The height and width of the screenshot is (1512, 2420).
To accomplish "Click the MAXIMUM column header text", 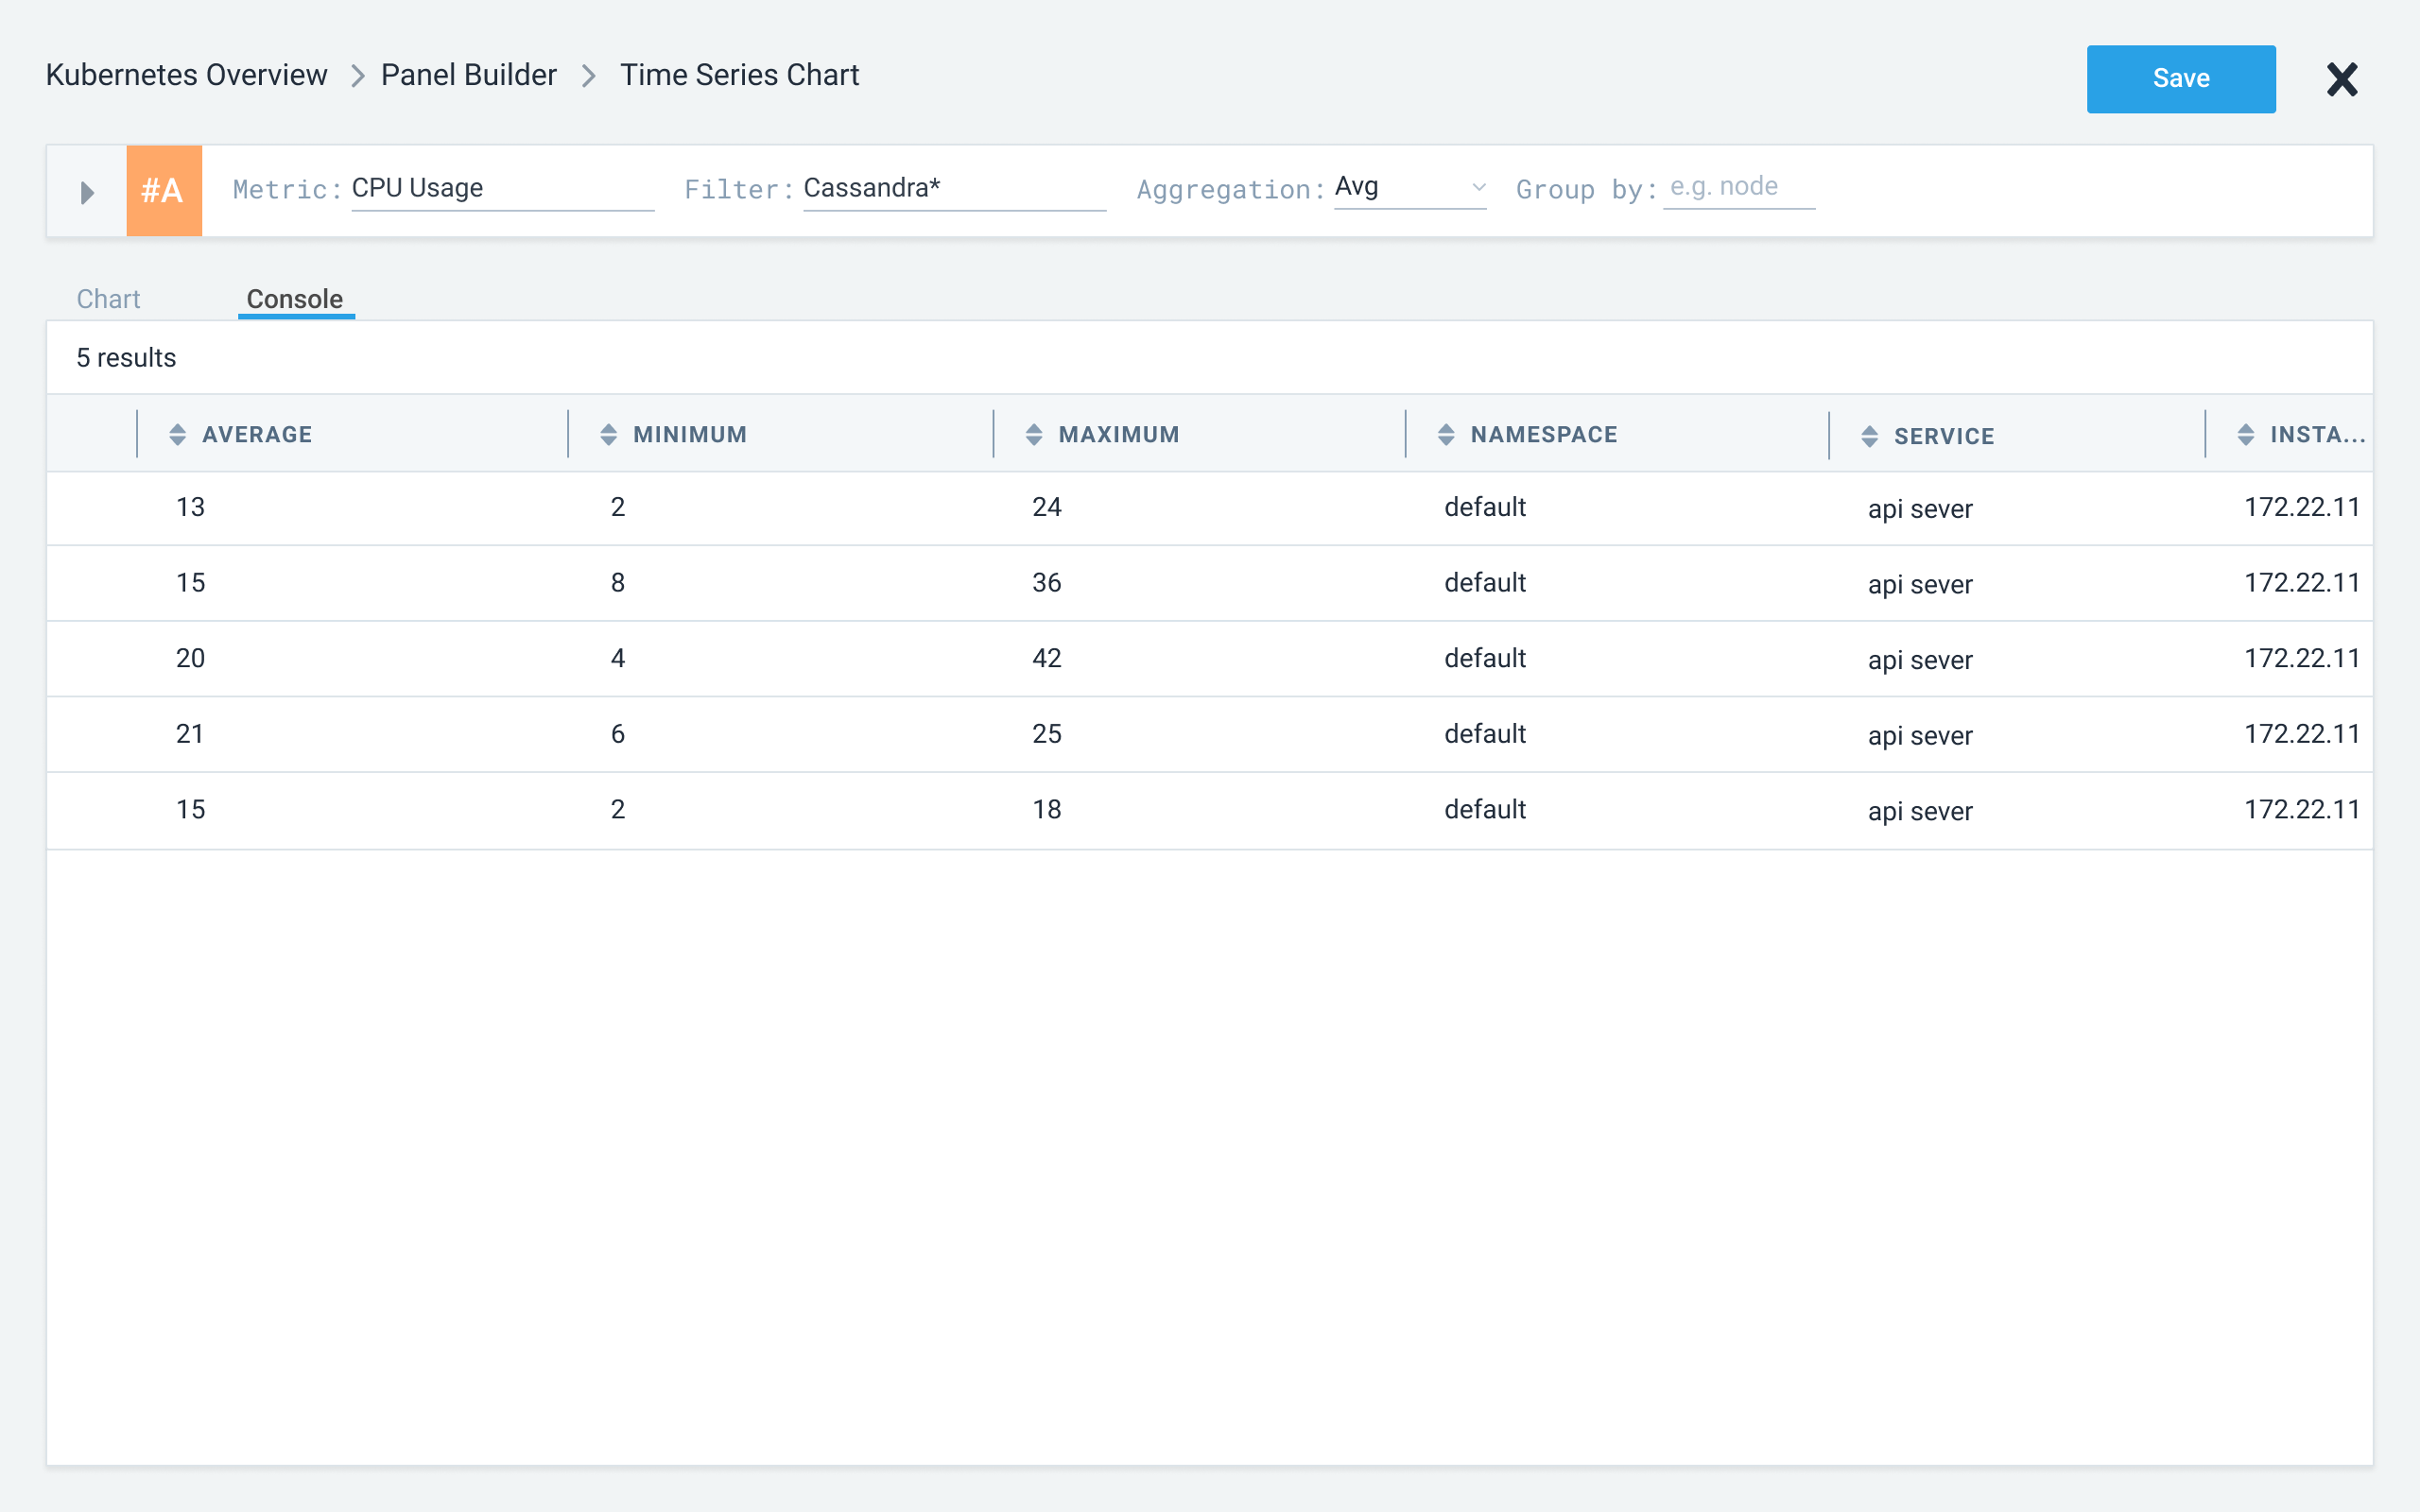I will (1119, 434).
